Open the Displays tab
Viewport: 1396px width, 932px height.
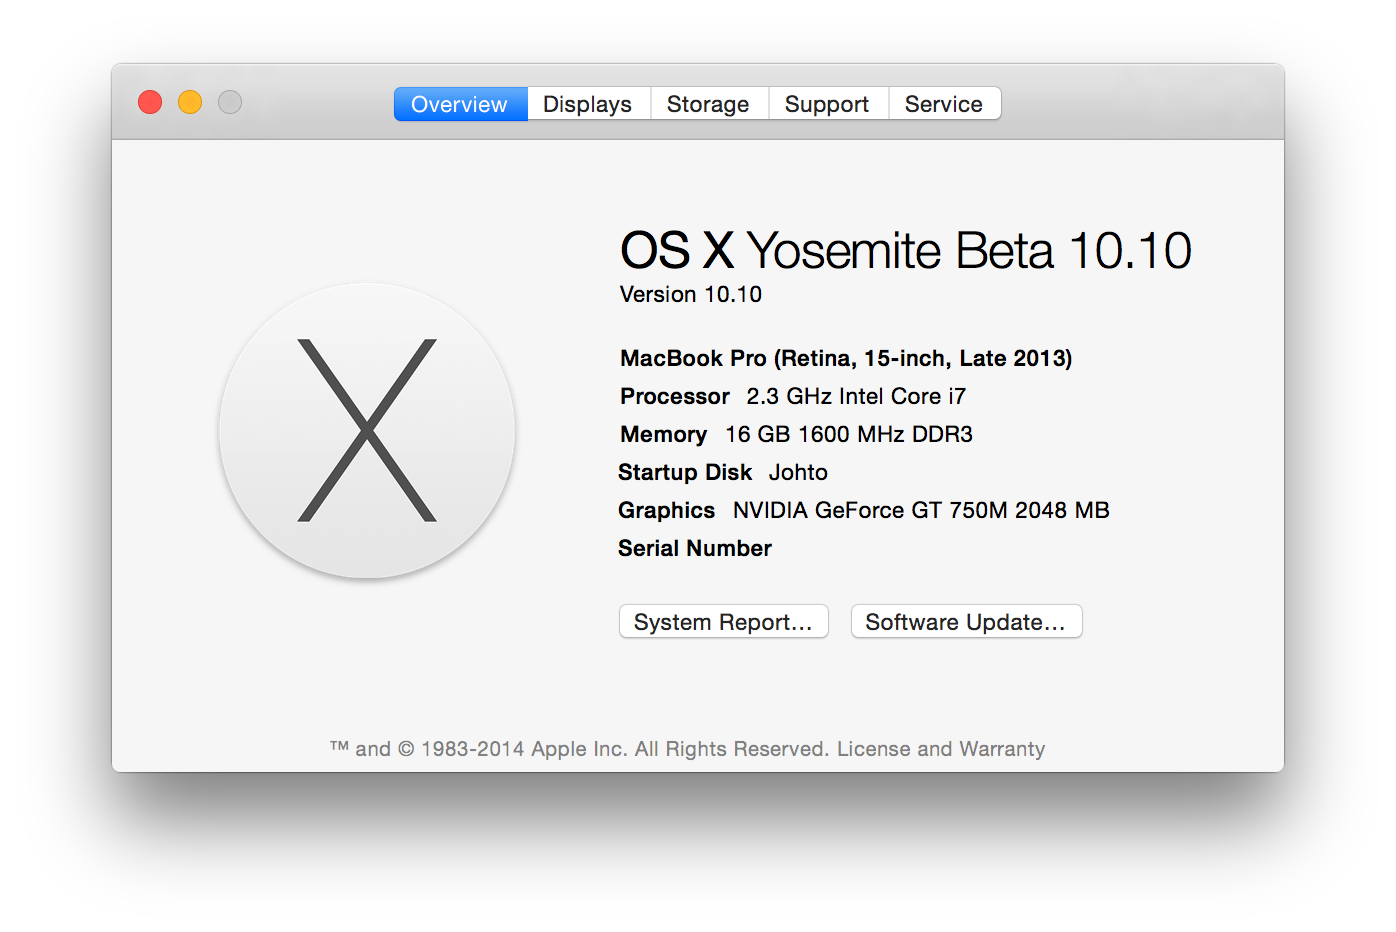pyautogui.click(x=588, y=104)
